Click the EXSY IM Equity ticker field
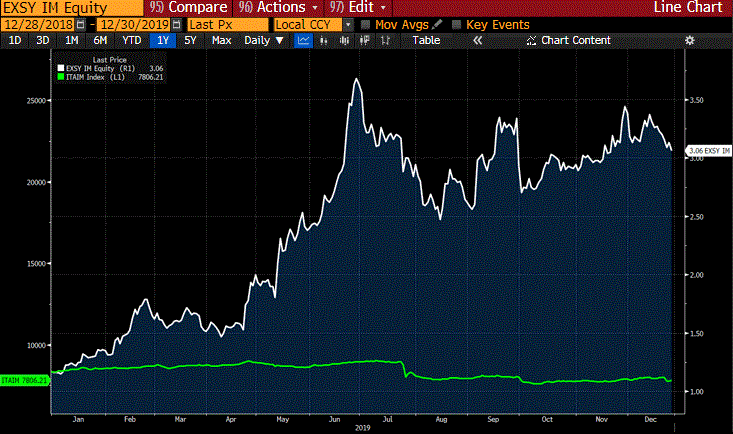Image resolution: width=733 pixels, height=434 pixels. click(x=72, y=8)
